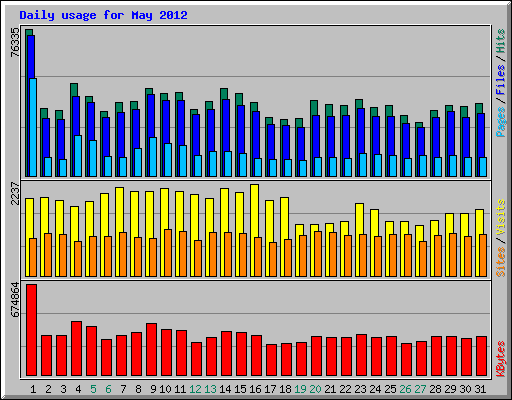Click the 76335 axis label

[x=15, y=42]
